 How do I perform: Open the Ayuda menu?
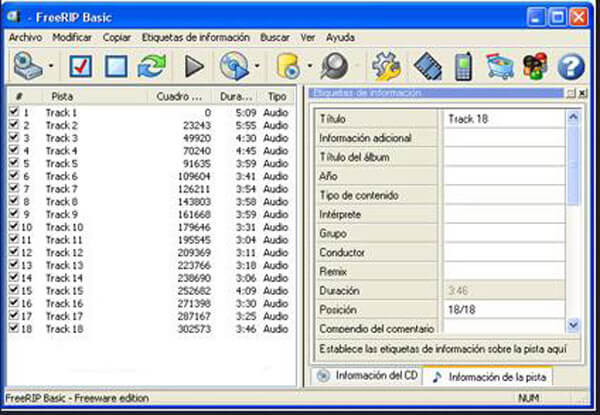coord(340,37)
